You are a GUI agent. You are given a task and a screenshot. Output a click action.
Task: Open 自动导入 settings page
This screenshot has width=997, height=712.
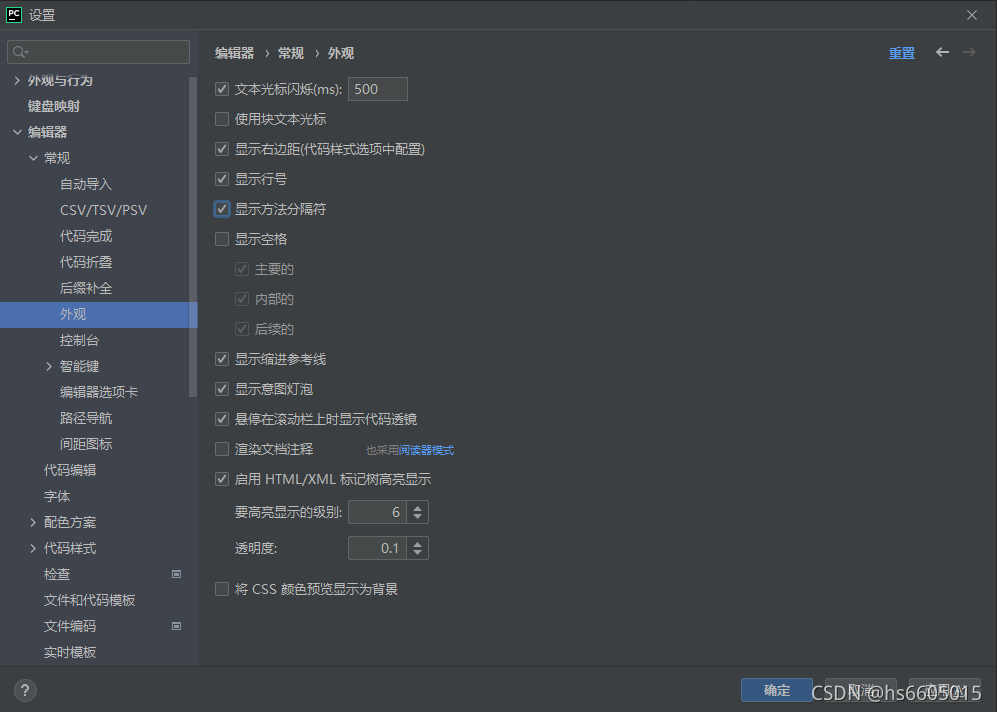86,184
